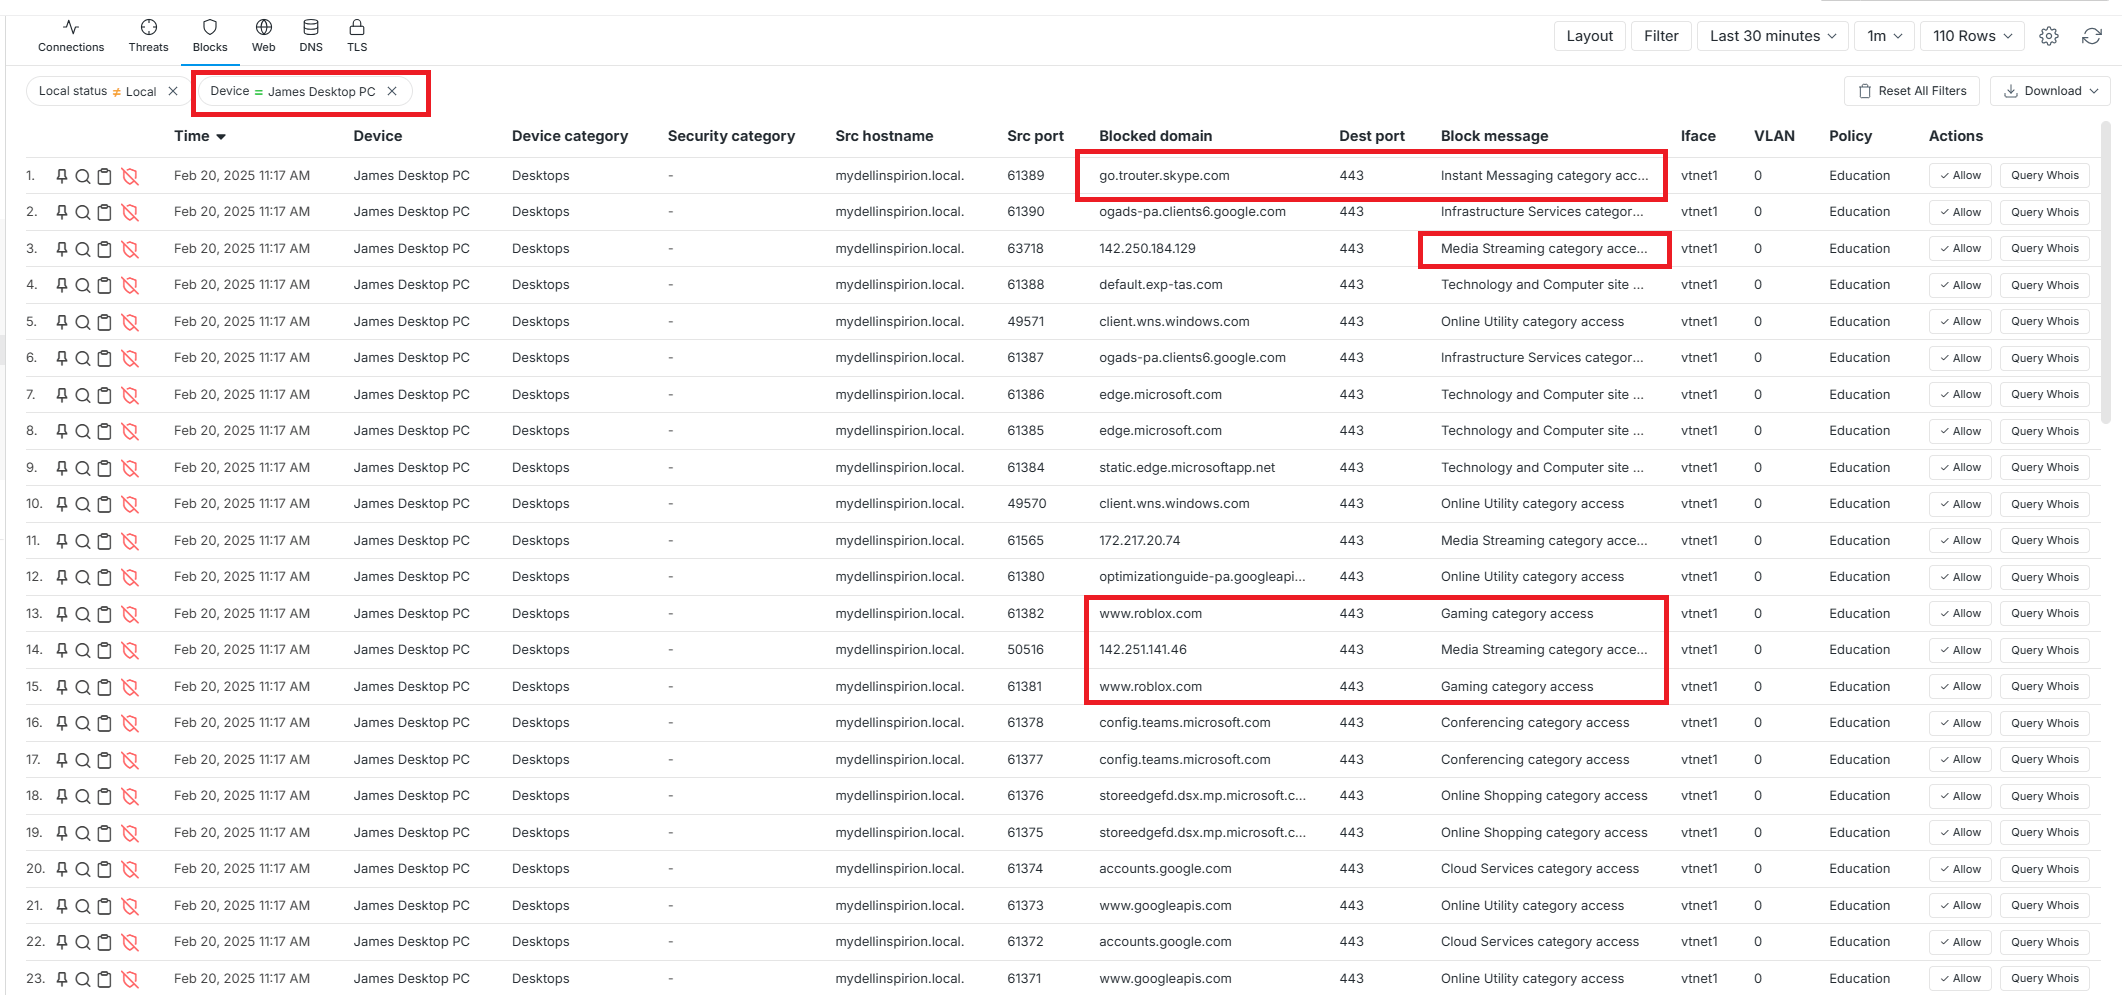Image resolution: width=2122 pixels, height=995 pixels.
Task: Select row 15 Gaming category access message
Action: click(x=1517, y=687)
